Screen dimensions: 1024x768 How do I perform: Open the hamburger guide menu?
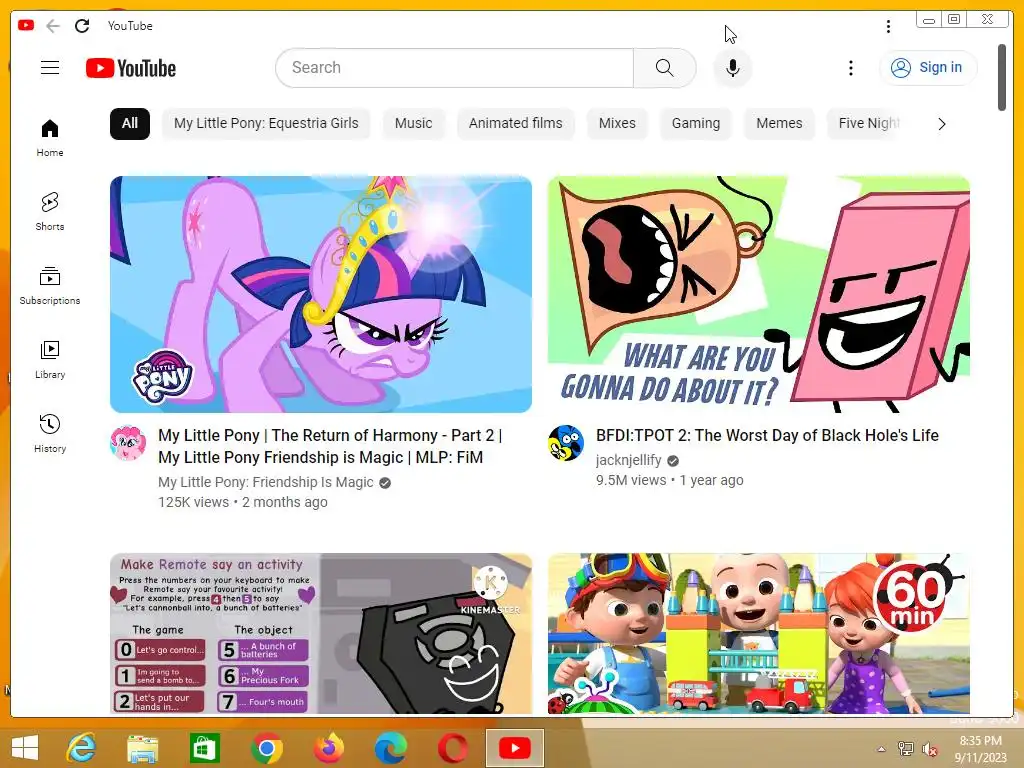(50, 68)
